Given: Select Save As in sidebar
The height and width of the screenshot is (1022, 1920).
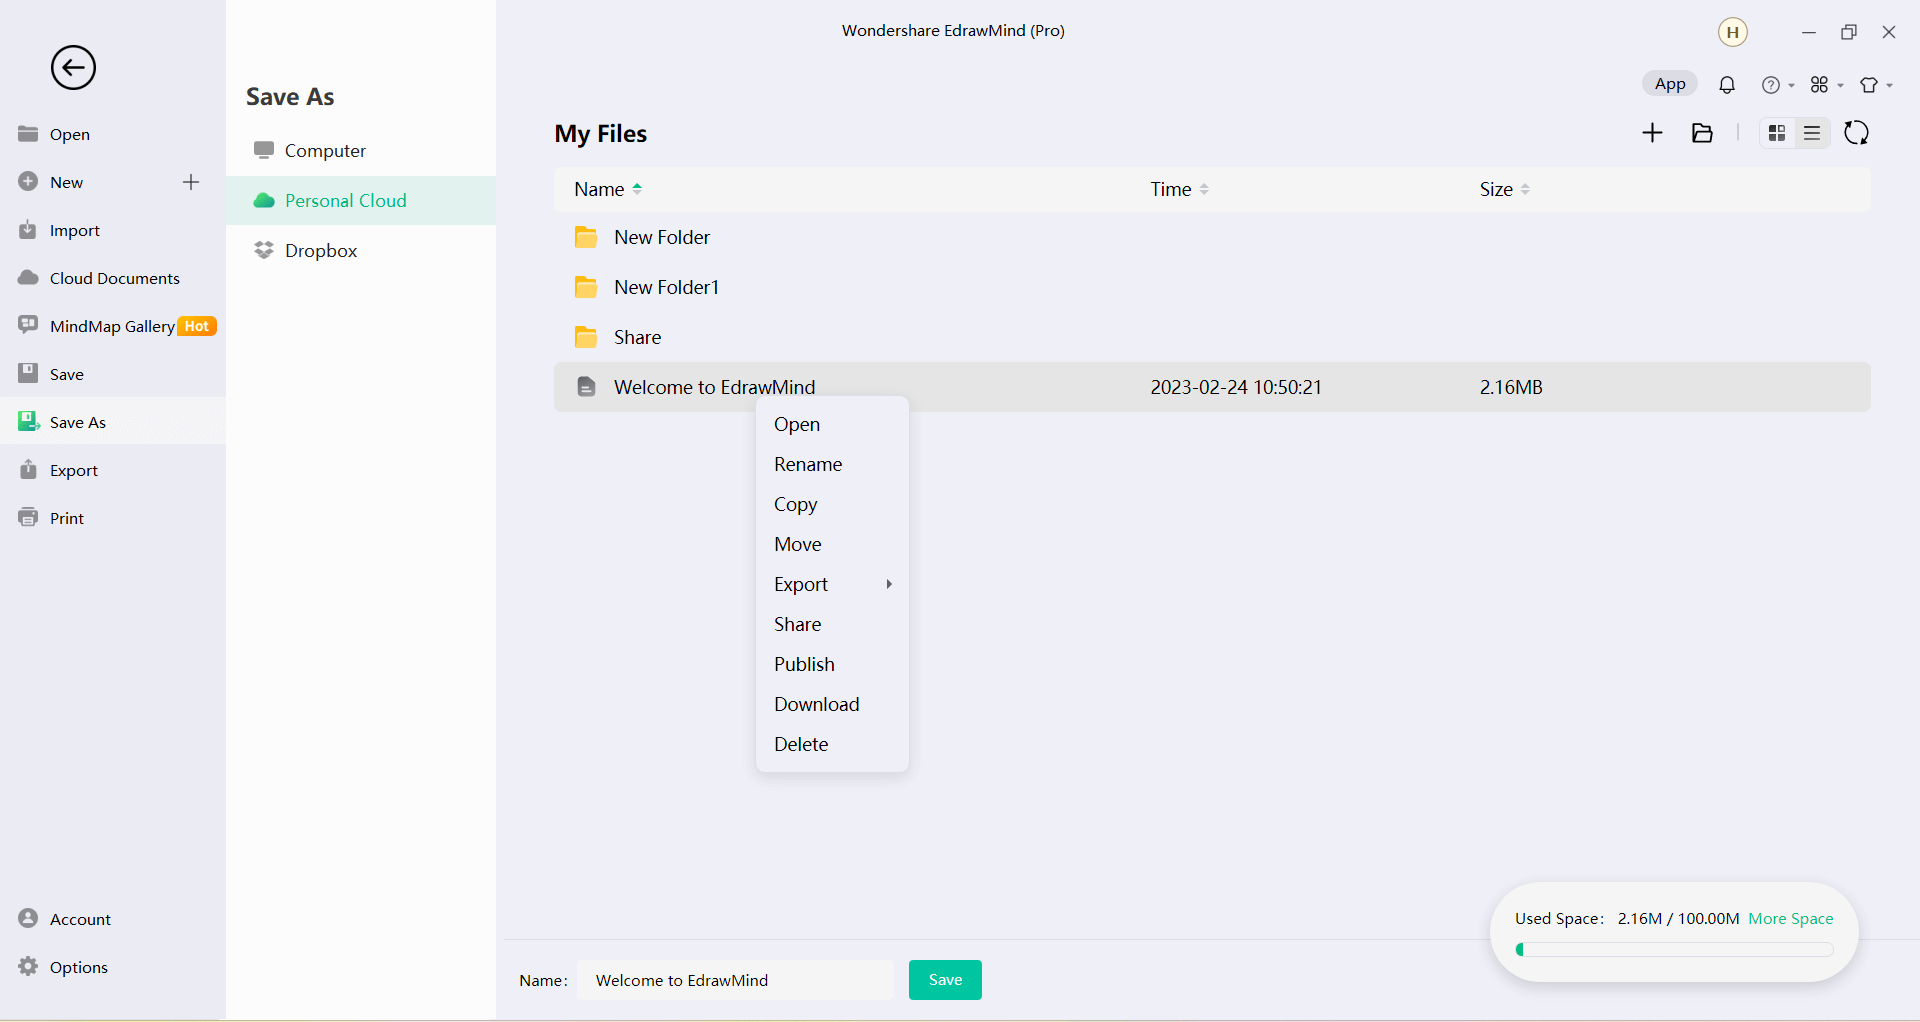Looking at the screenshot, I should [112, 422].
